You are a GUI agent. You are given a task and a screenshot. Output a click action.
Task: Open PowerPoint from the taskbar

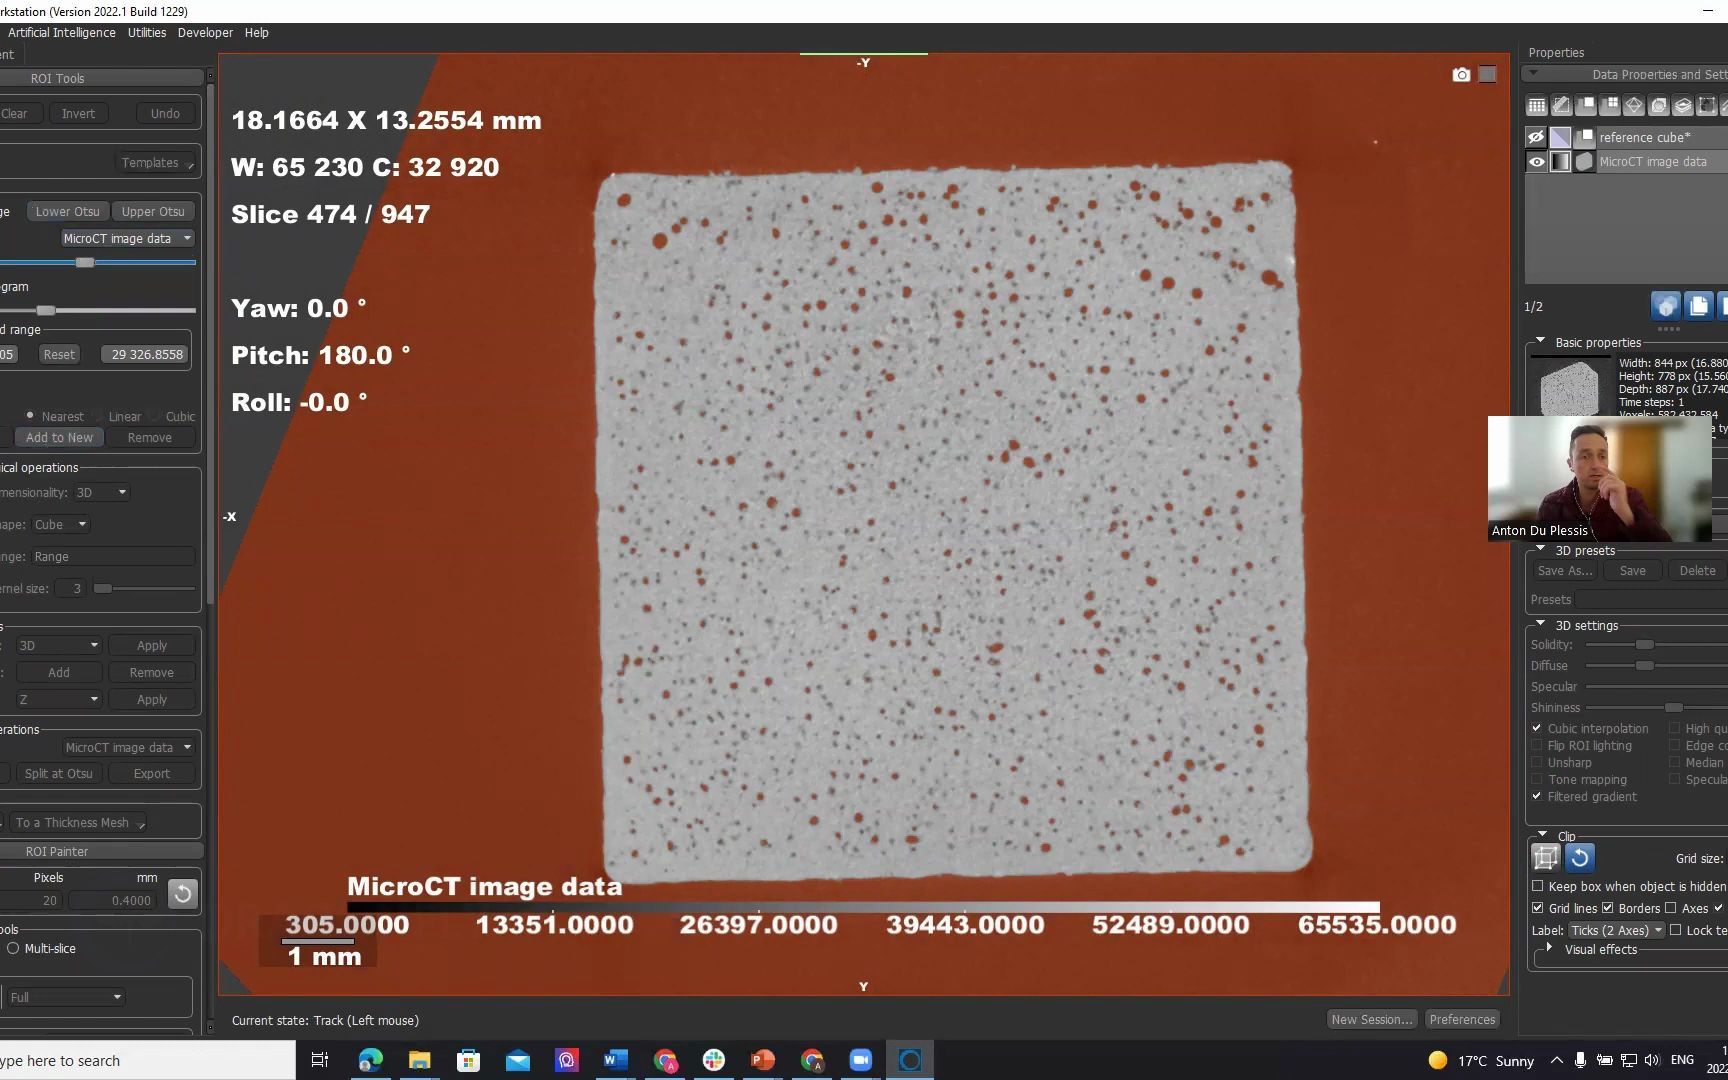pos(762,1060)
